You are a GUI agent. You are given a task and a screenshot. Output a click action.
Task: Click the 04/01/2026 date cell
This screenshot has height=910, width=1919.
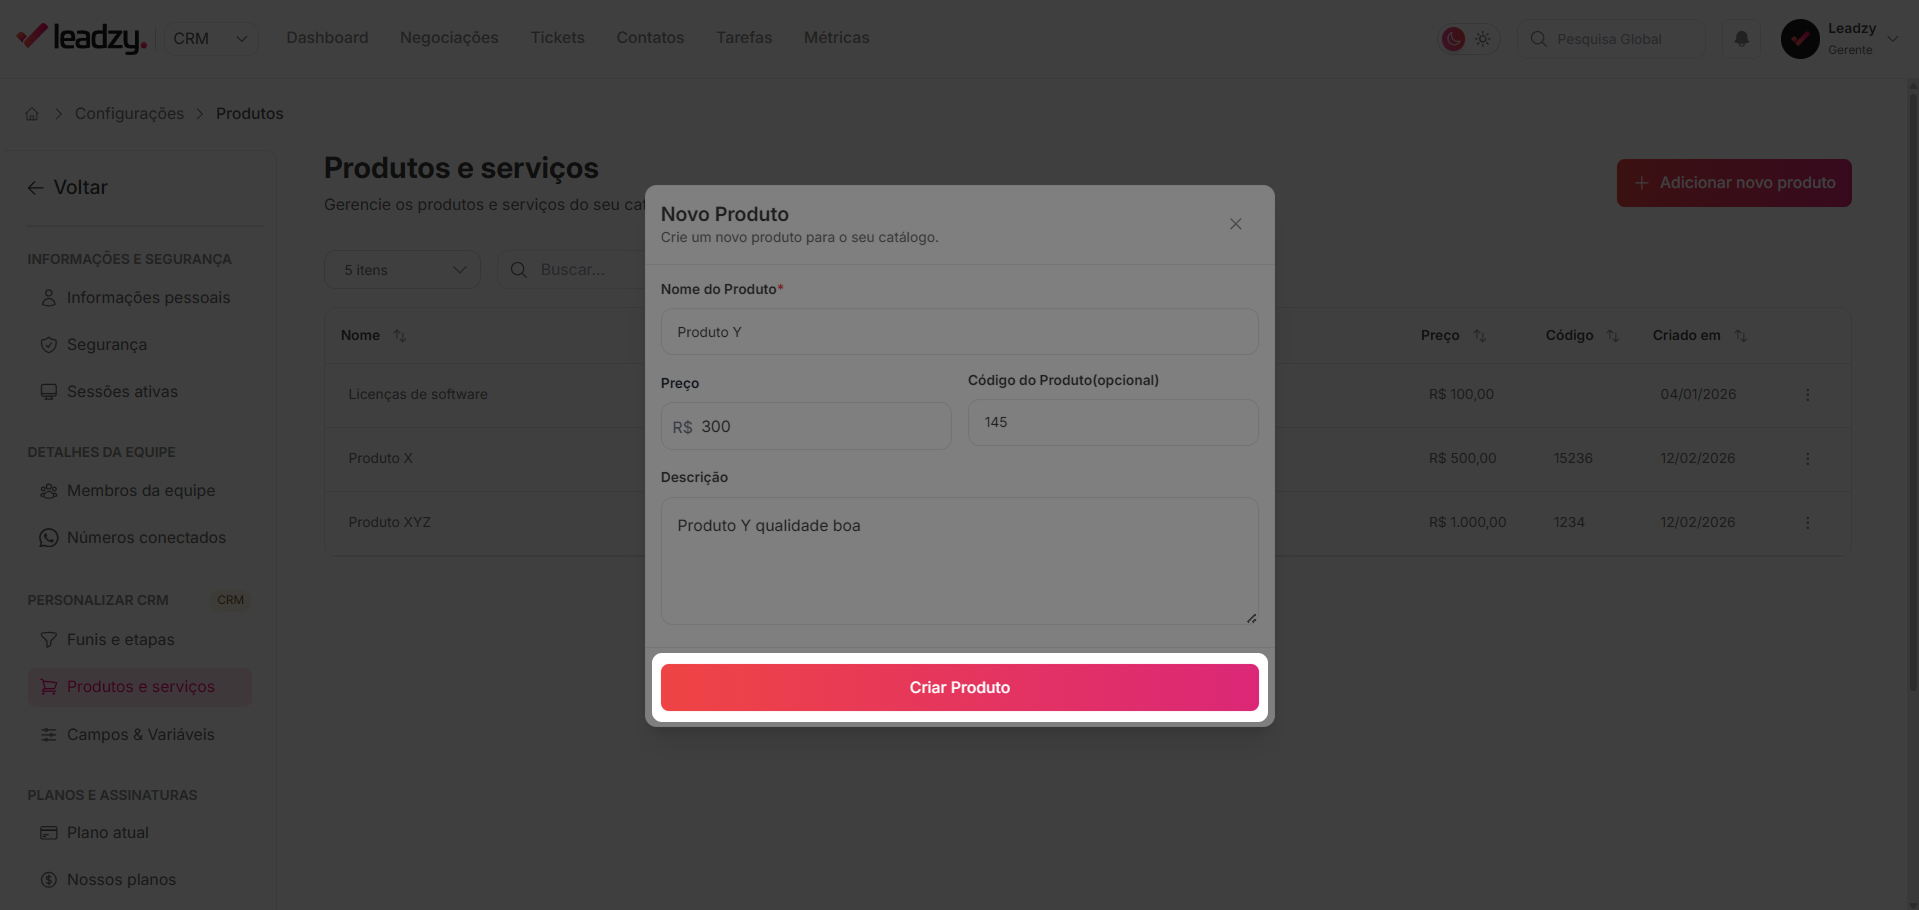[1698, 395]
